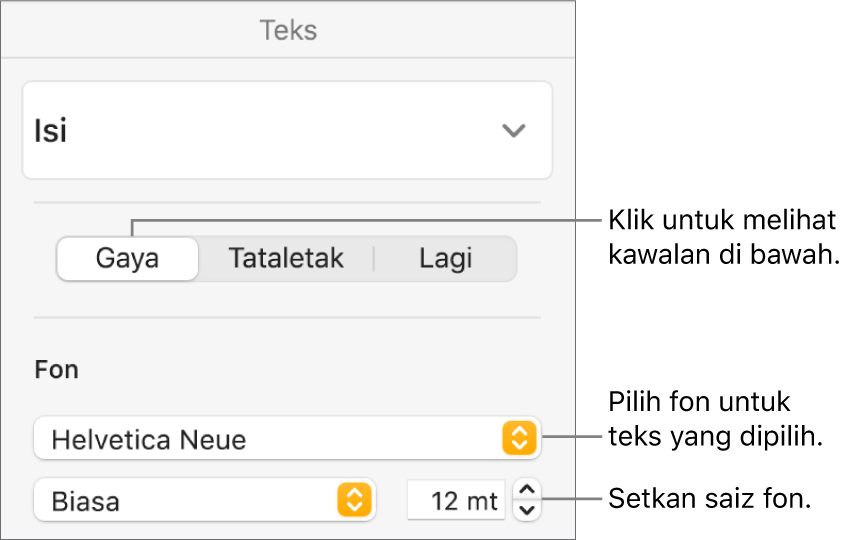Image resolution: width=857 pixels, height=540 pixels.
Task: Click the Teks panel title
Action: [288, 30]
